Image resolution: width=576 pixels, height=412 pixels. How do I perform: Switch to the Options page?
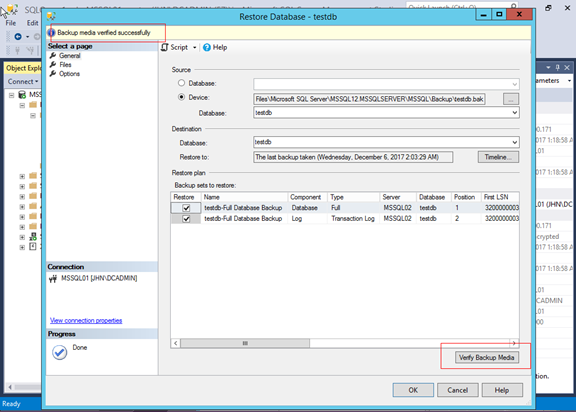[69, 74]
